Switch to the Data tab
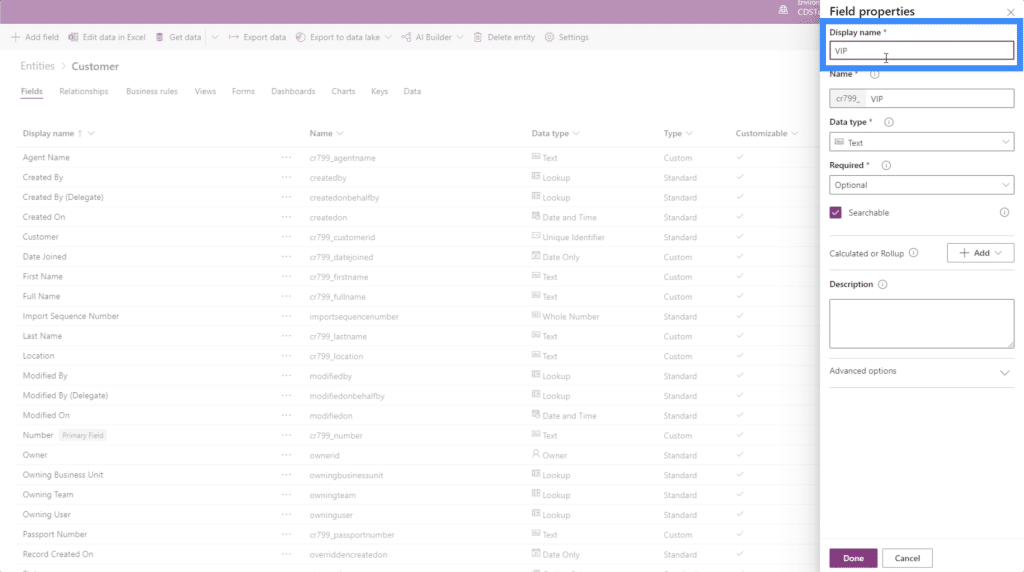Screen dimensions: 1024x572 412,91
